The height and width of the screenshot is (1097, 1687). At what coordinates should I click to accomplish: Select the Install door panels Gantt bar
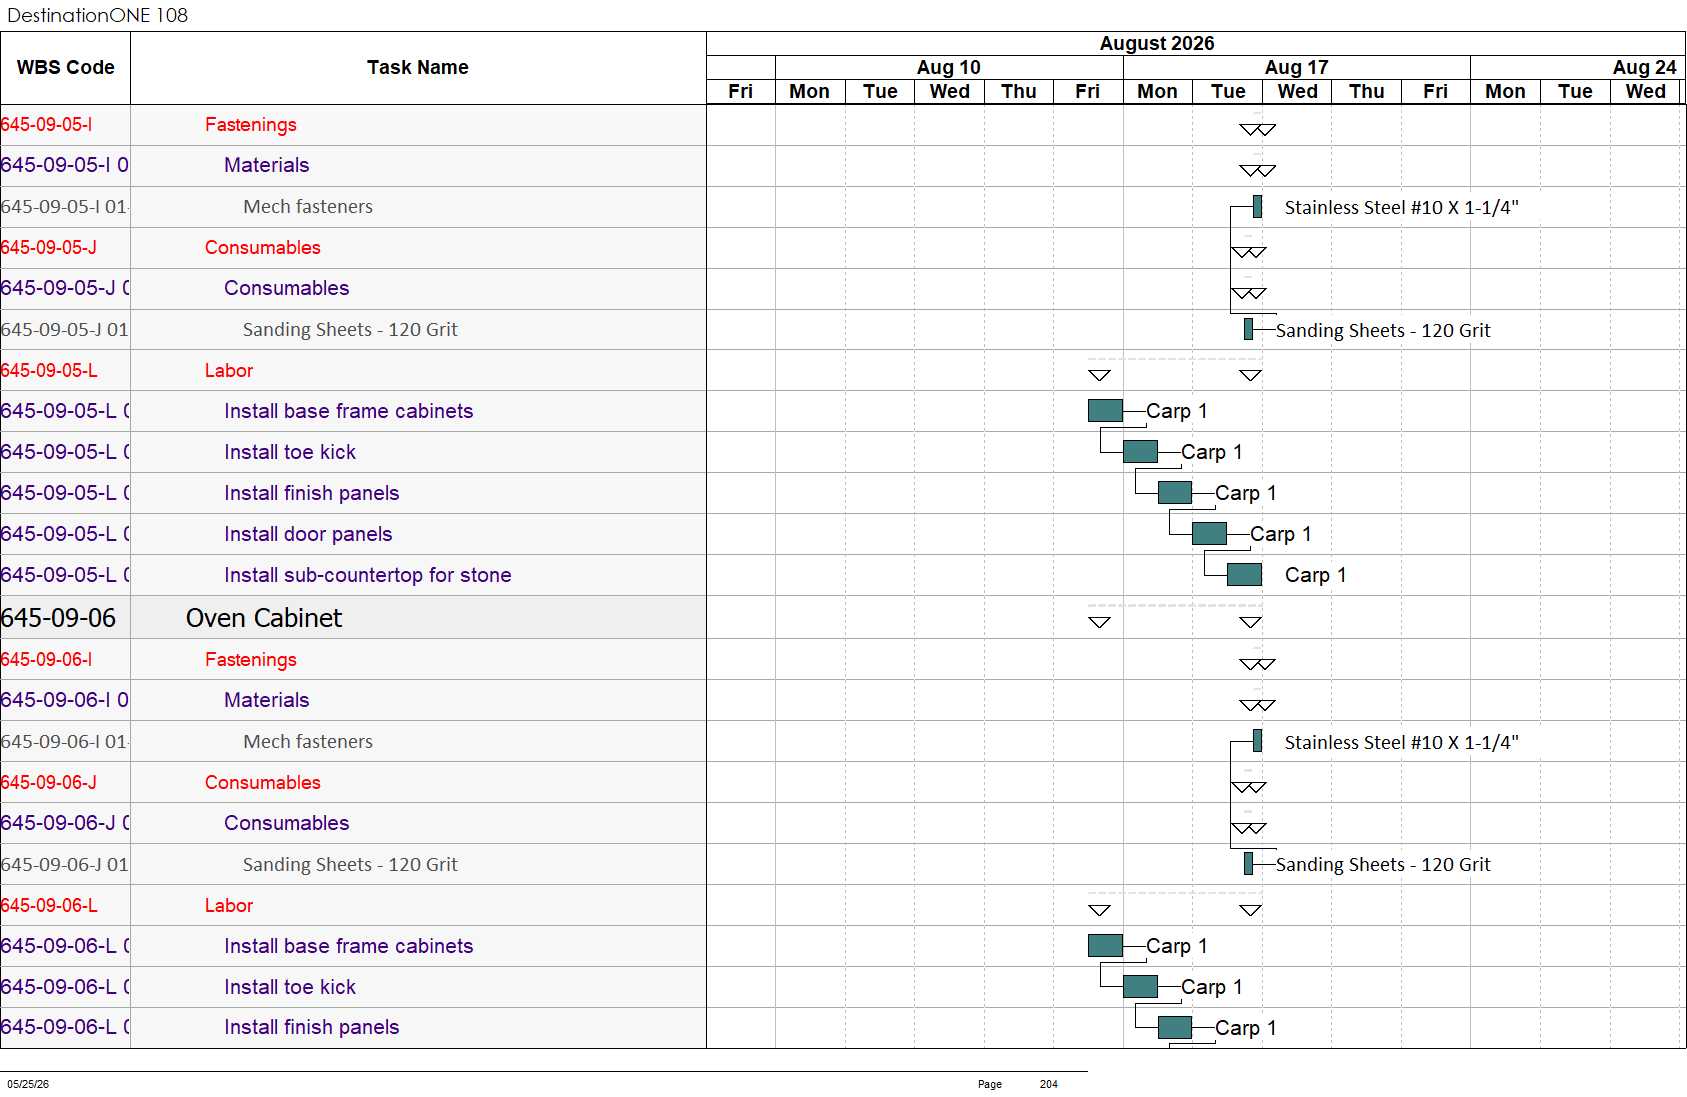[1209, 534]
